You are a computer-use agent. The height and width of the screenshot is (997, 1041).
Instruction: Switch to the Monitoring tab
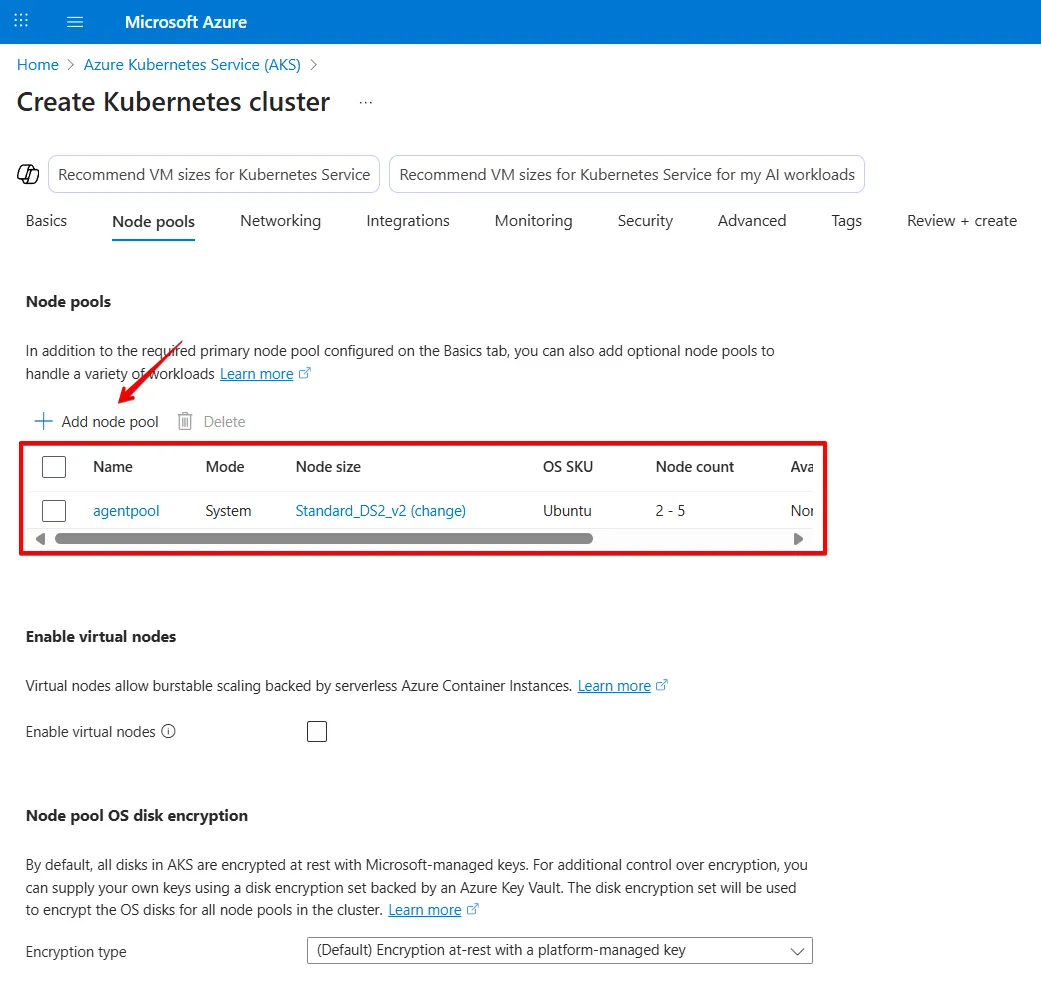pos(534,221)
